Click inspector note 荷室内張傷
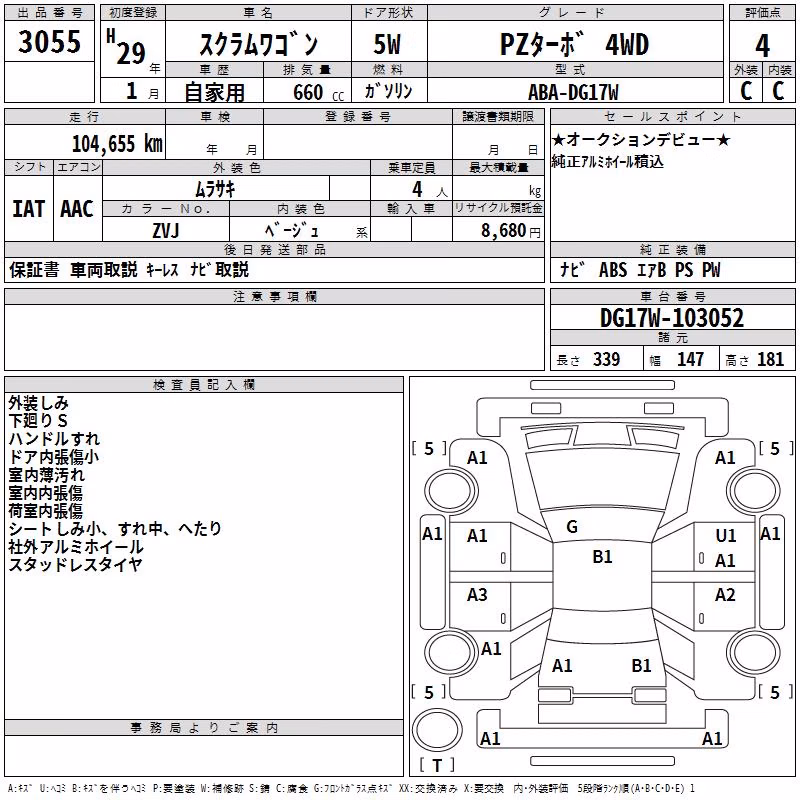The width and height of the screenshot is (800, 800). tap(46, 511)
